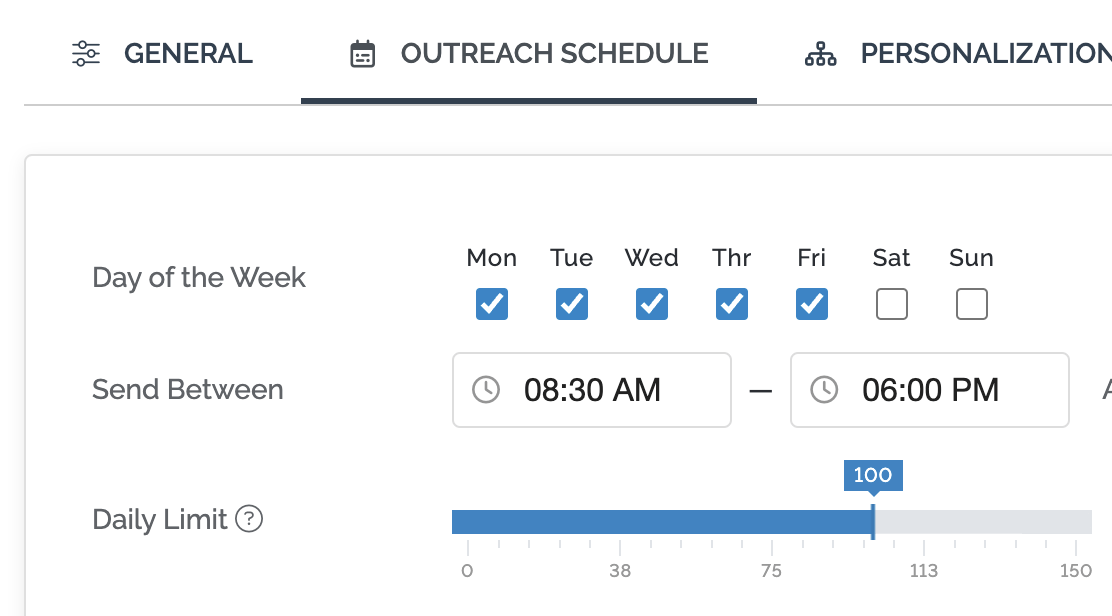Click the clock icon in the start time field
Screen dimensions: 1112x616
point(487,390)
